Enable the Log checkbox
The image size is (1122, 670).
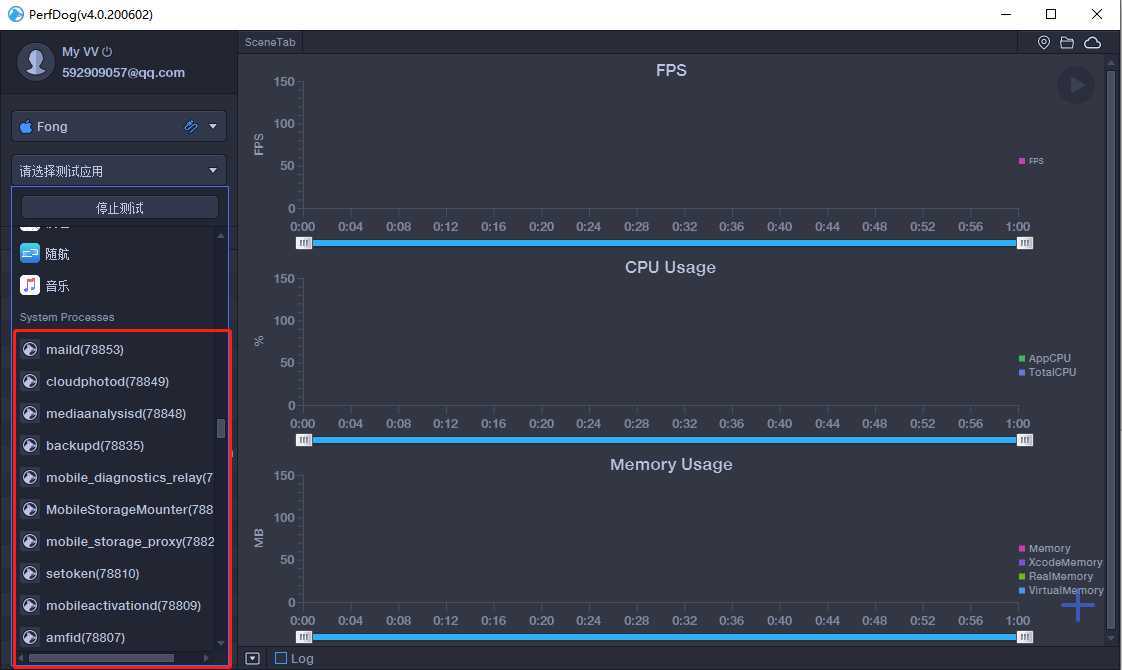[x=281, y=658]
